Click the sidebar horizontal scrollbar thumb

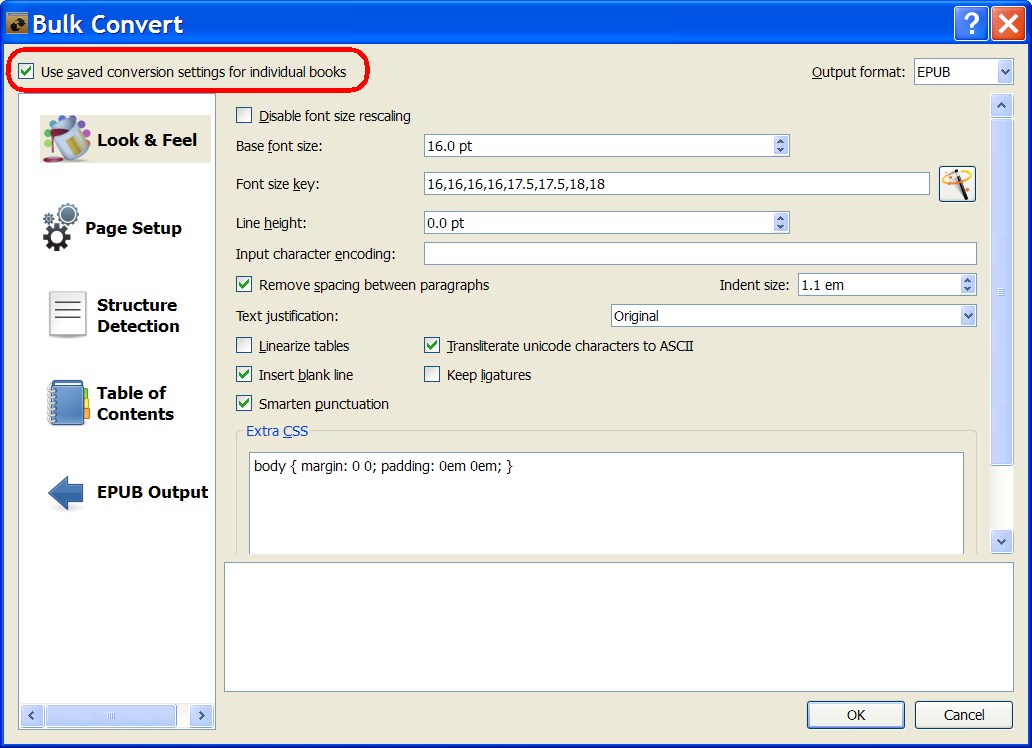tap(111, 715)
